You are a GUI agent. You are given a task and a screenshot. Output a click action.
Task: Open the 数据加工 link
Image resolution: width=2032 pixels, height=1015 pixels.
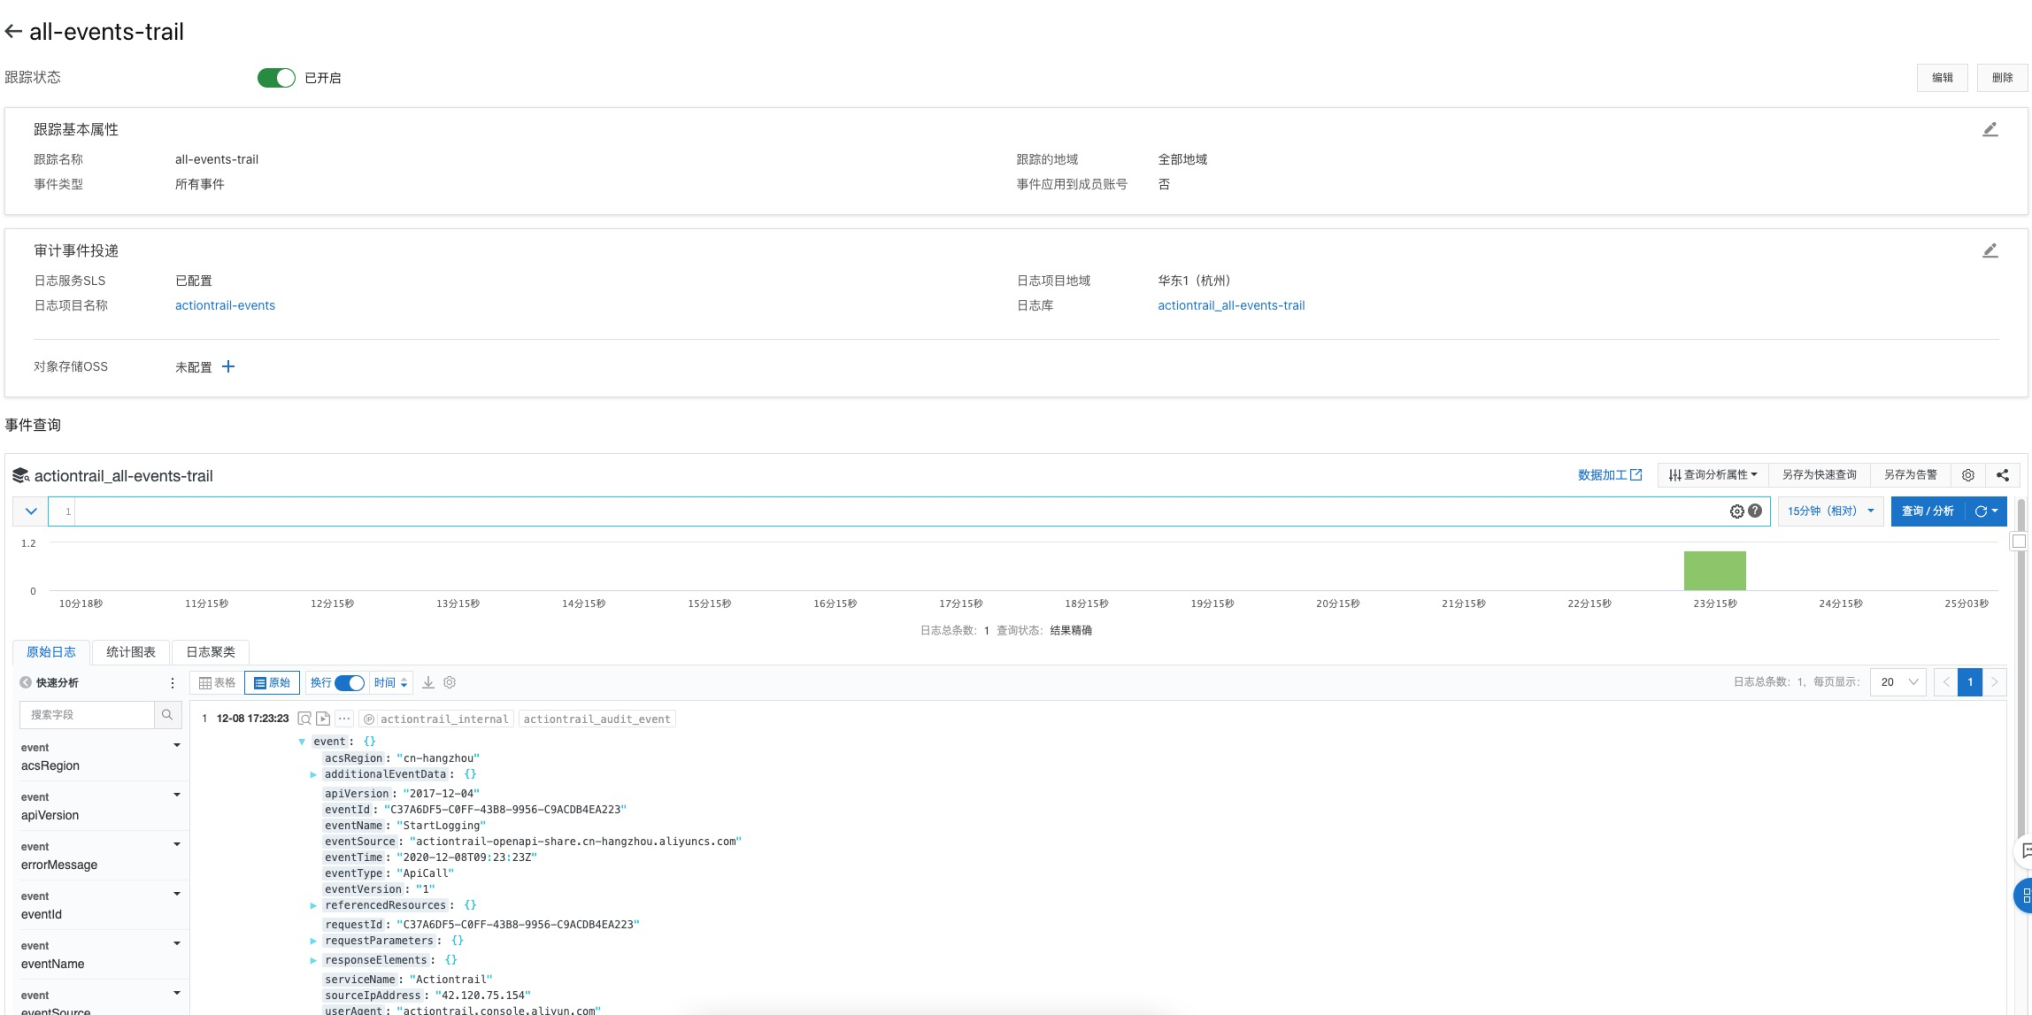[1609, 475]
